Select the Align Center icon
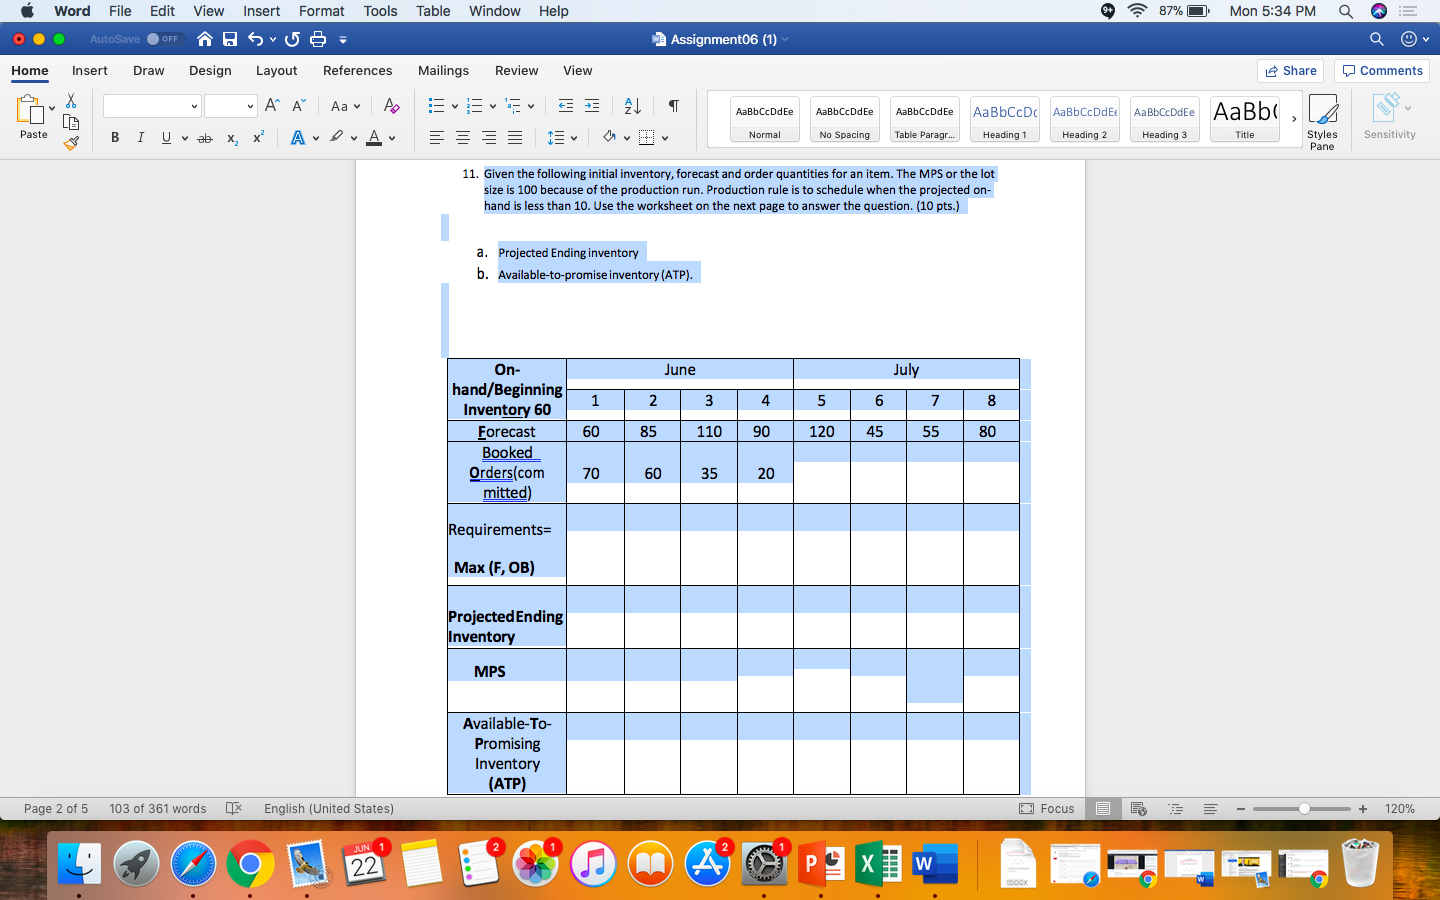Image resolution: width=1440 pixels, height=900 pixels. [463, 137]
